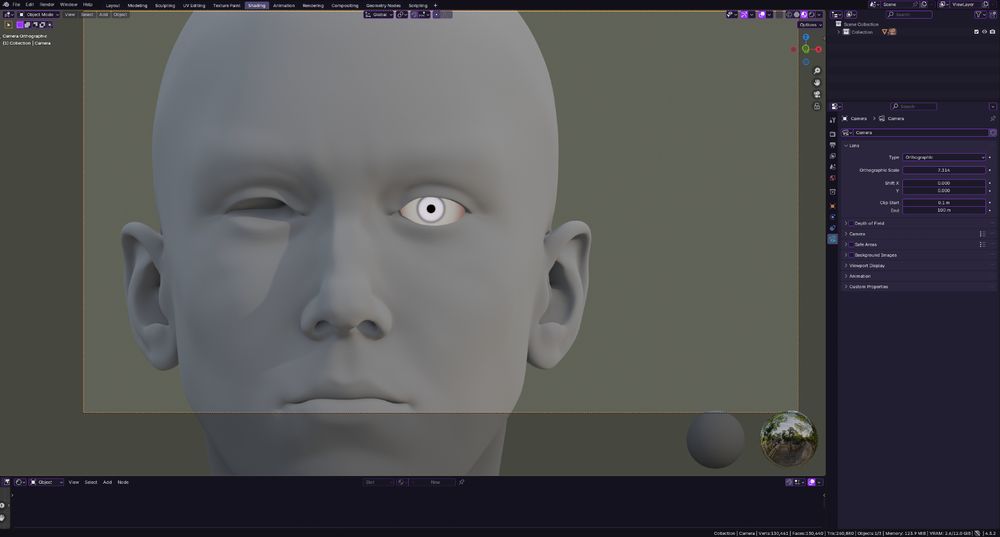Click the Orthographic Scale value field
The image size is (1000, 537).
945,170
